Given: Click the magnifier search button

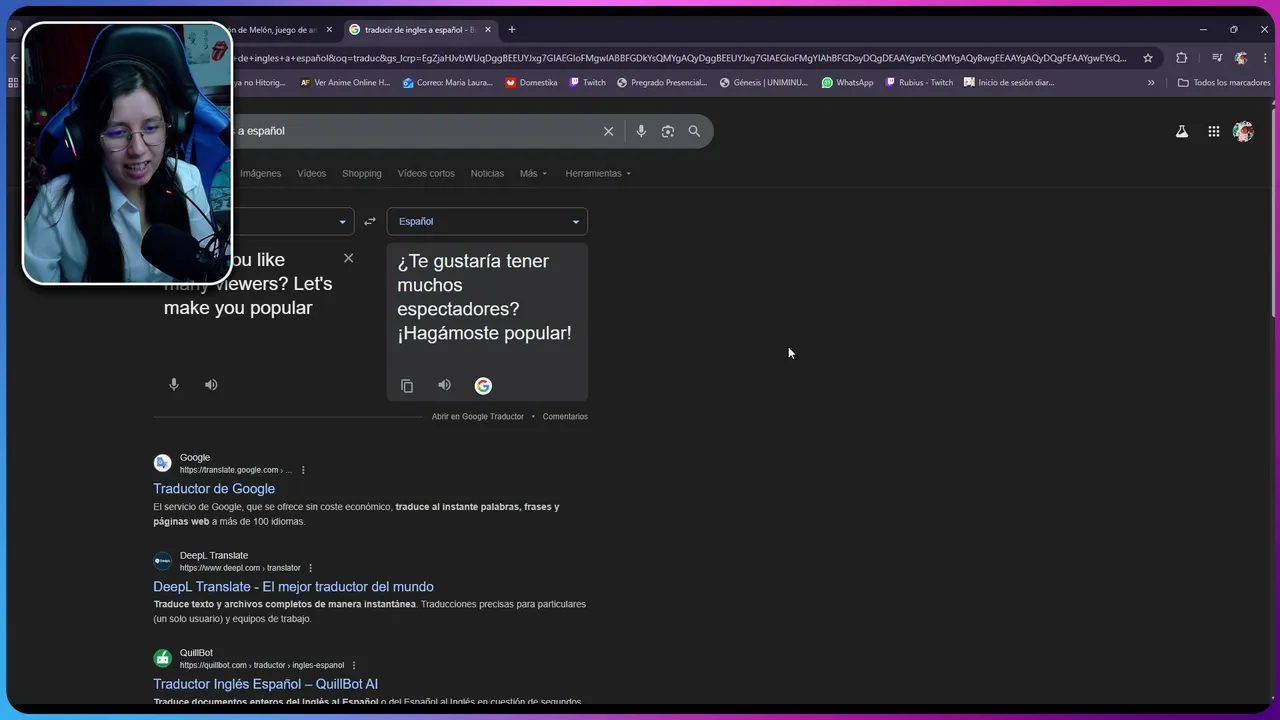Looking at the screenshot, I should coord(694,131).
